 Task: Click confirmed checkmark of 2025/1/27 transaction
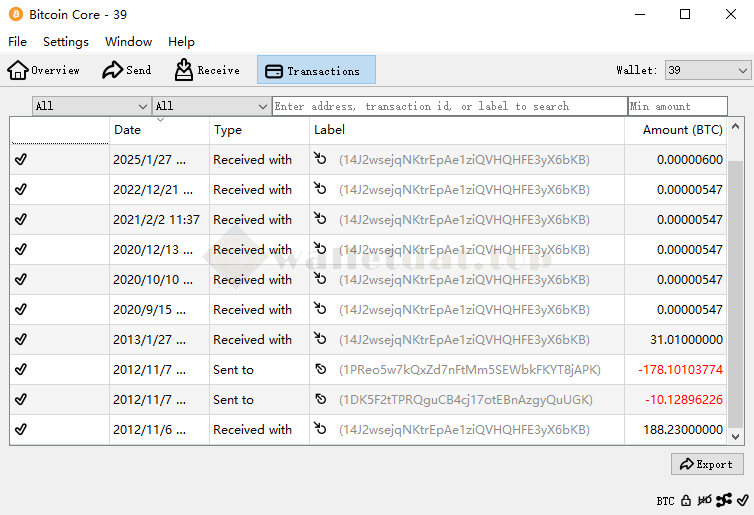pyautogui.click(x=21, y=160)
